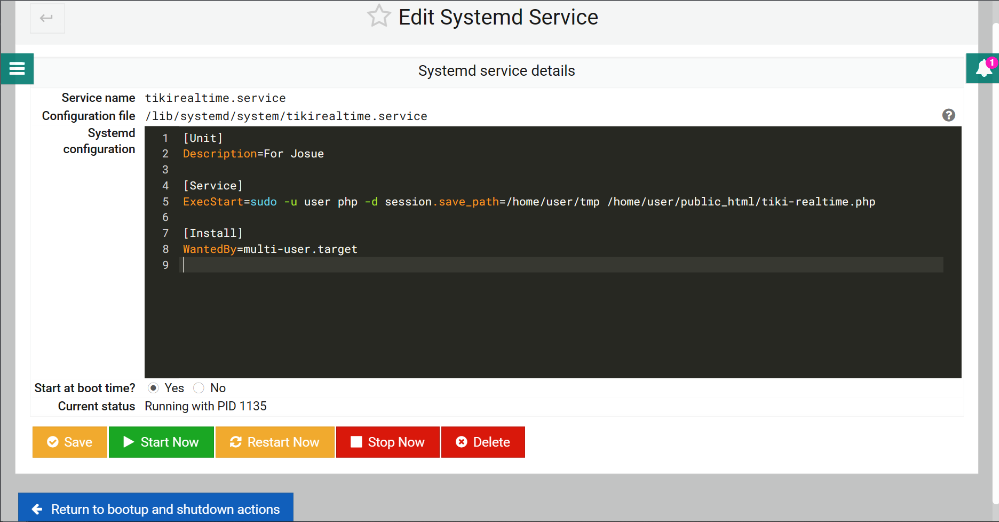Viewport: 999px width, 522px height.
Task: Click the WantedBy=multi-user.target line
Action: pos(270,249)
